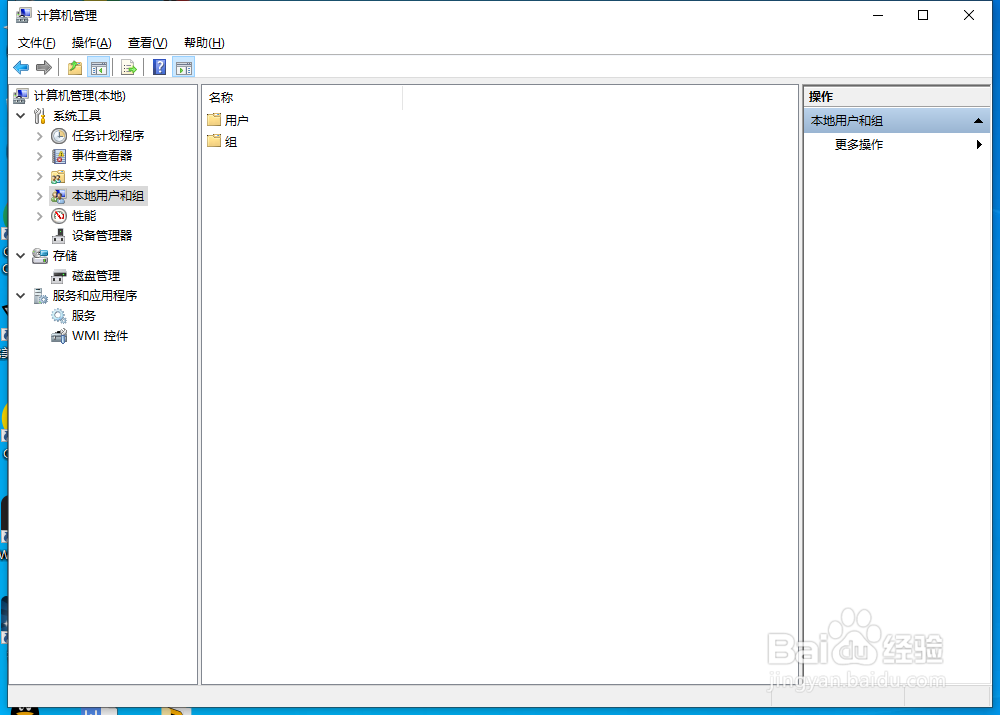Click the 任务计划程序 clock icon

(x=59, y=136)
